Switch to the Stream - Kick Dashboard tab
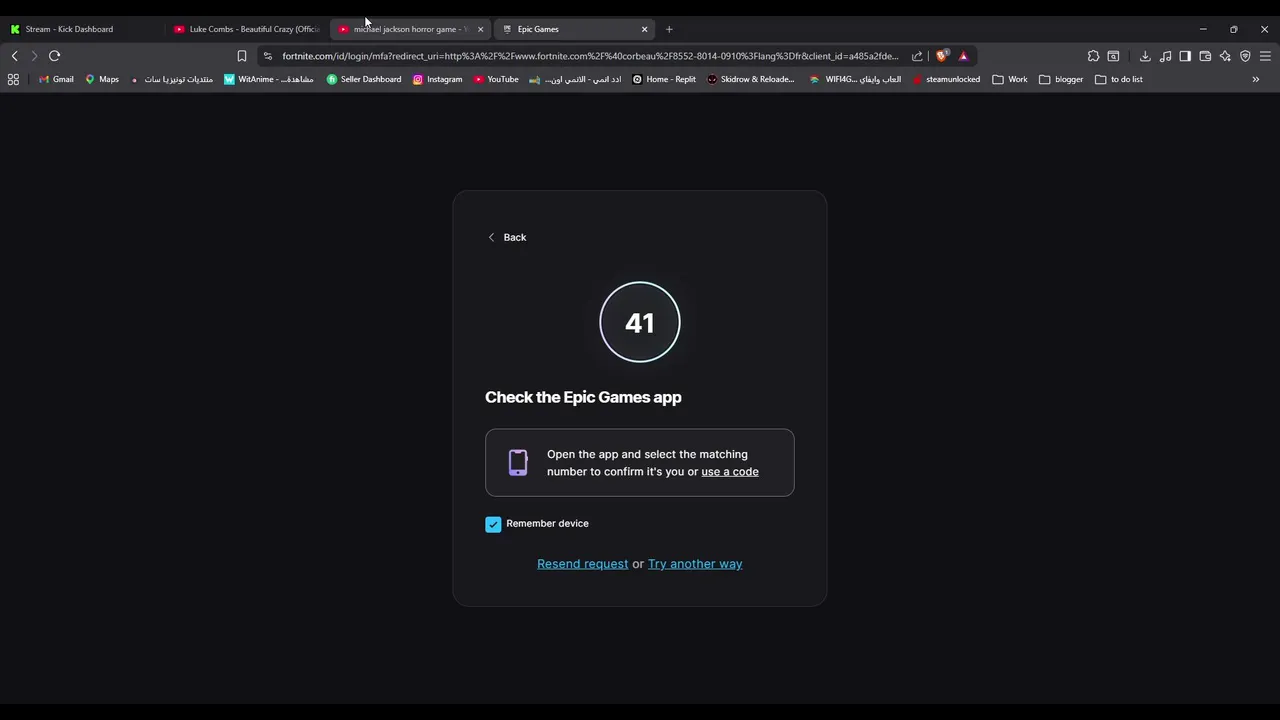Screen dimensions: 1280x720 (80, 29)
